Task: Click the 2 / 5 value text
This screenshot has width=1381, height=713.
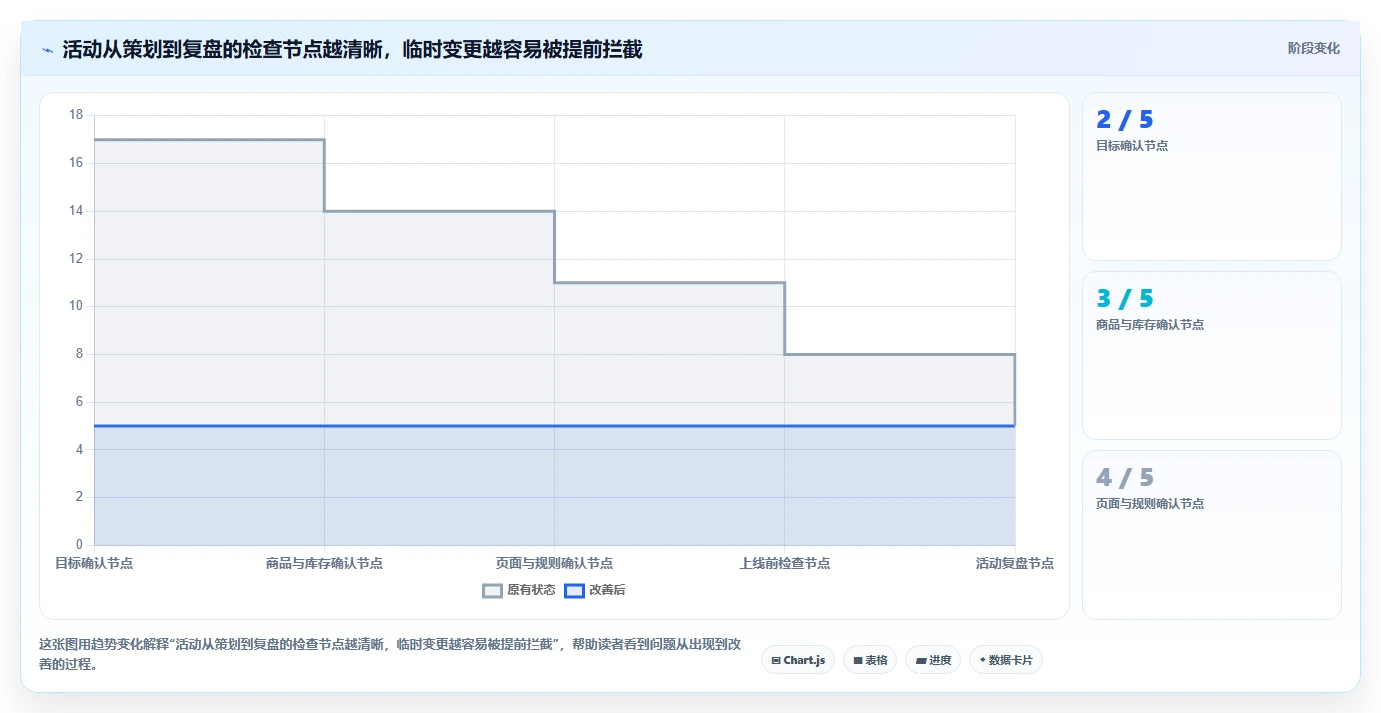Action: [1125, 120]
